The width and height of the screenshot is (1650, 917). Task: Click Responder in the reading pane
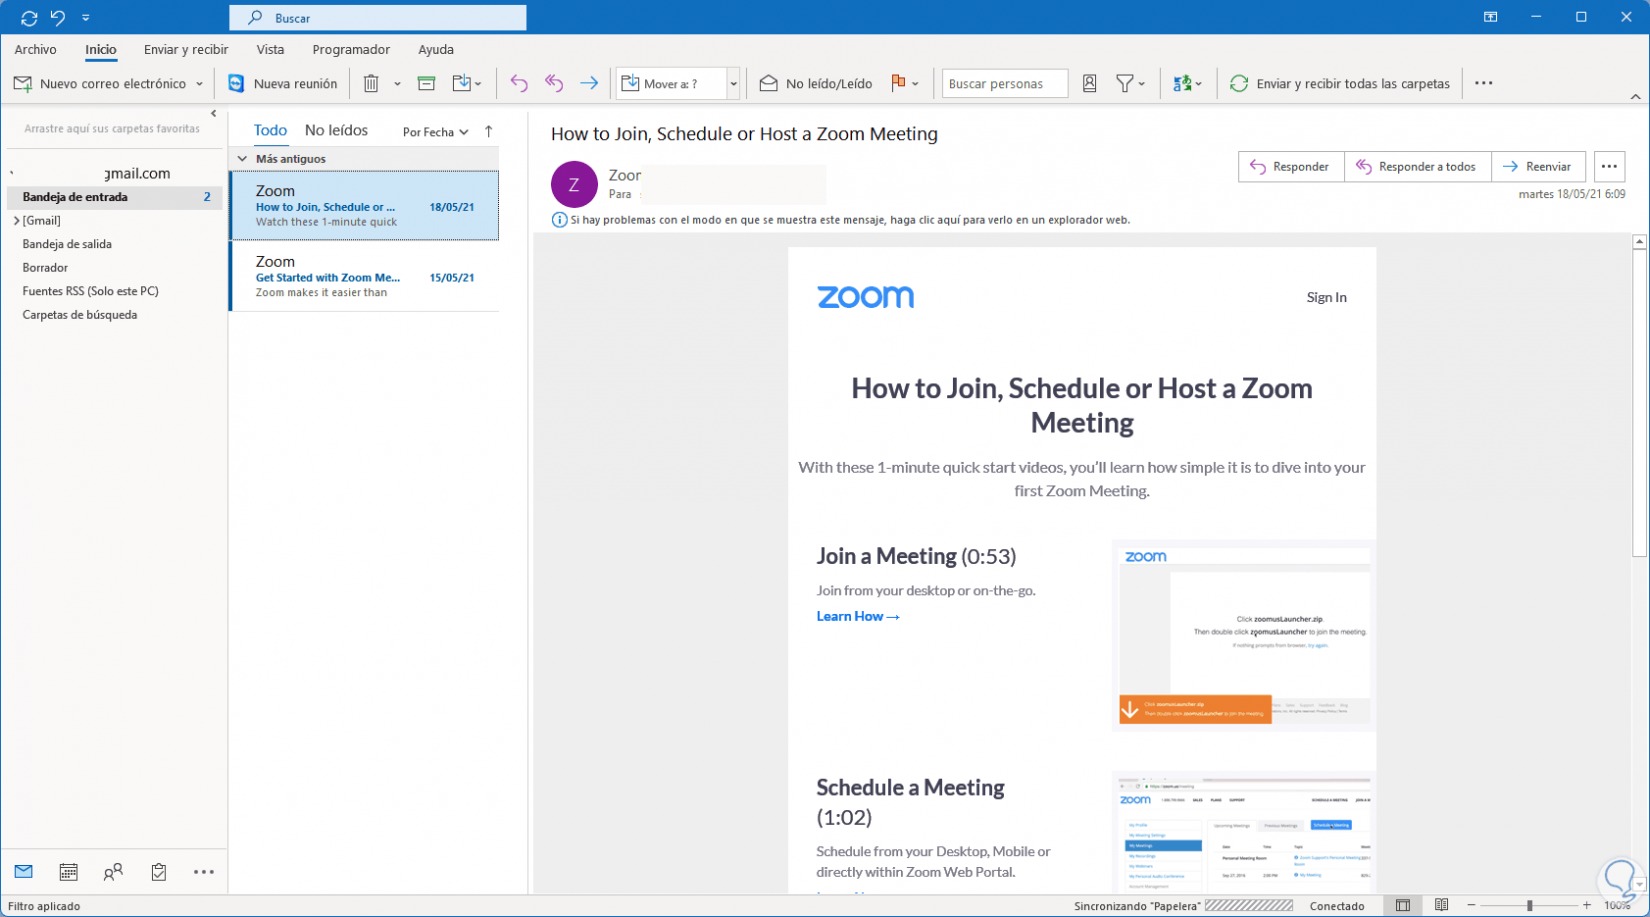pos(1291,167)
